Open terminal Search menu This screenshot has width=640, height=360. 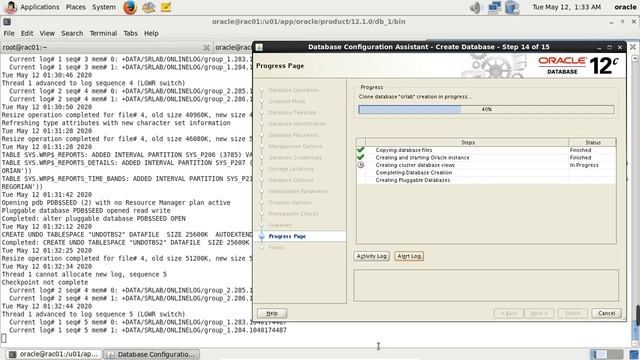point(72,33)
